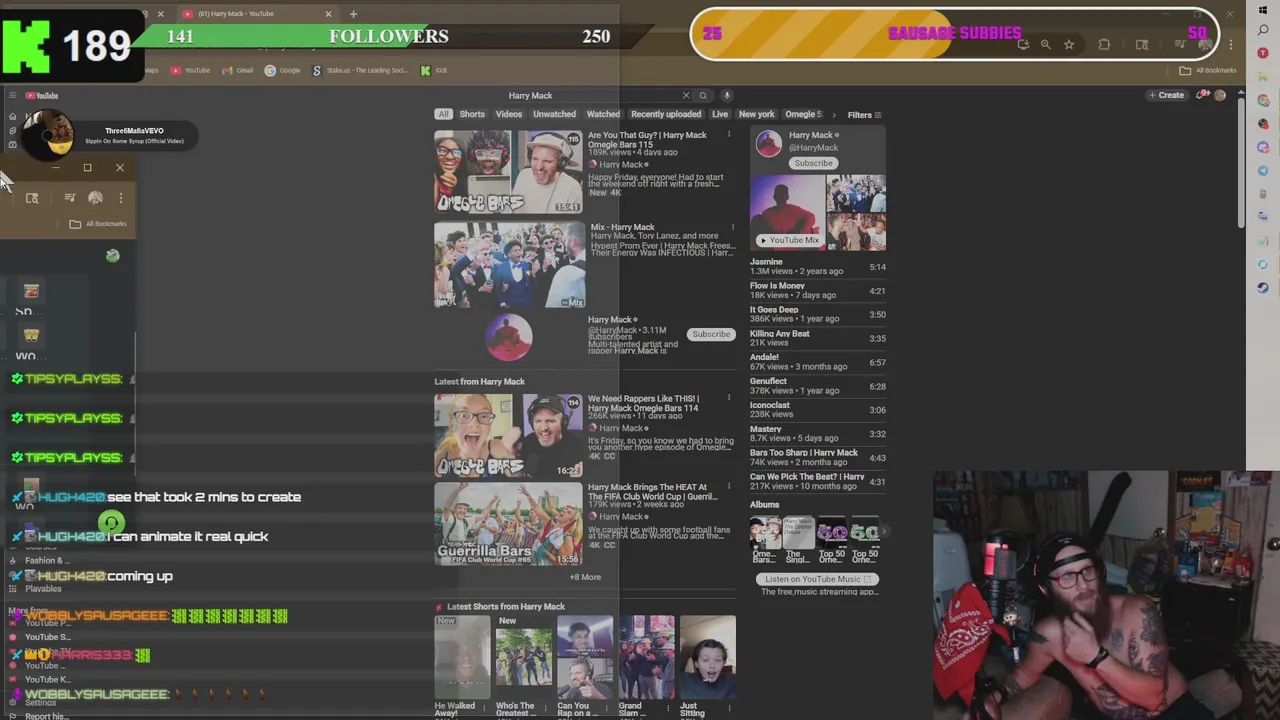The height and width of the screenshot is (720, 1280).
Task: Open the browser extensions puzzle icon
Action: click(x=1104, y=44)
